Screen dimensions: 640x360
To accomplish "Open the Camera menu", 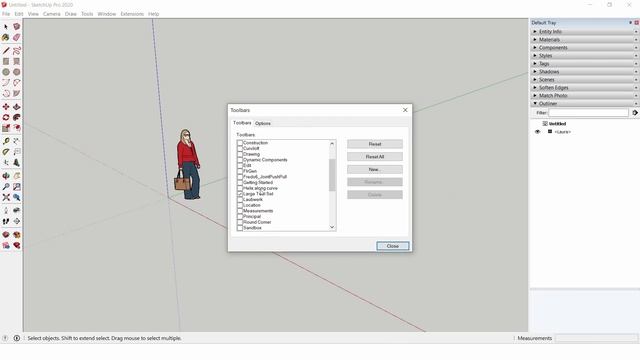I will (52, 14).
